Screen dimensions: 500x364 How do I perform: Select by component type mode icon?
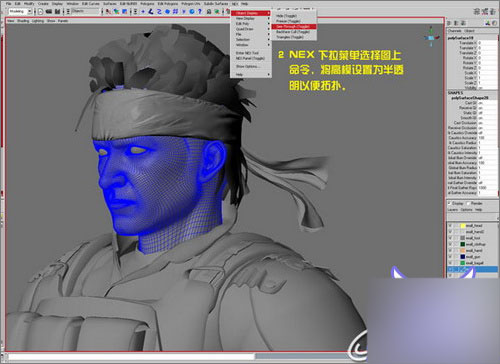(x=124, y=12)
